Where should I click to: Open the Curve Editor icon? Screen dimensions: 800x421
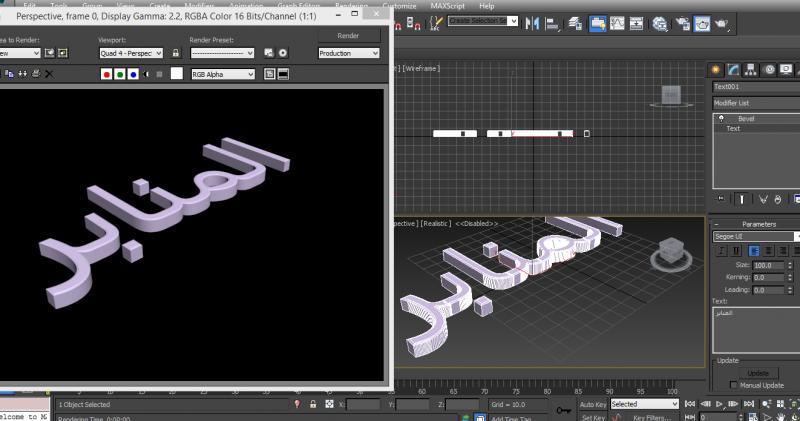(x=617, y=23)
